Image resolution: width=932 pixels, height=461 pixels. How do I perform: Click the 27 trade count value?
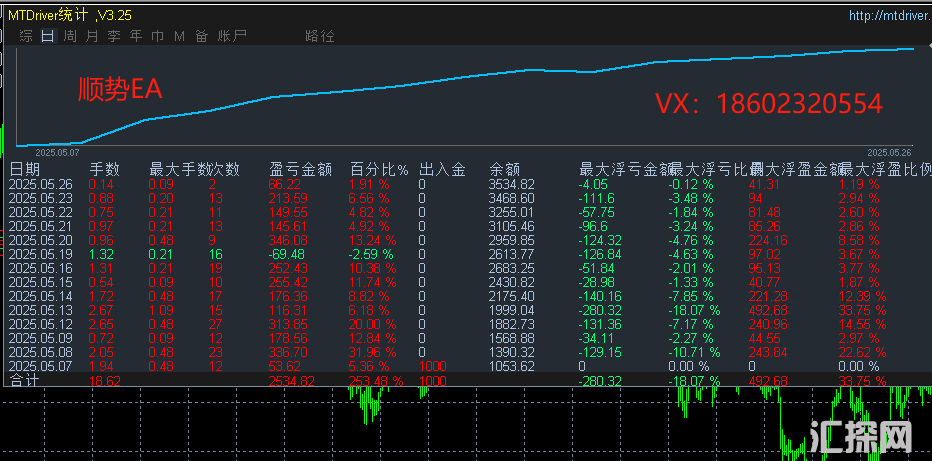pos(216,324)
